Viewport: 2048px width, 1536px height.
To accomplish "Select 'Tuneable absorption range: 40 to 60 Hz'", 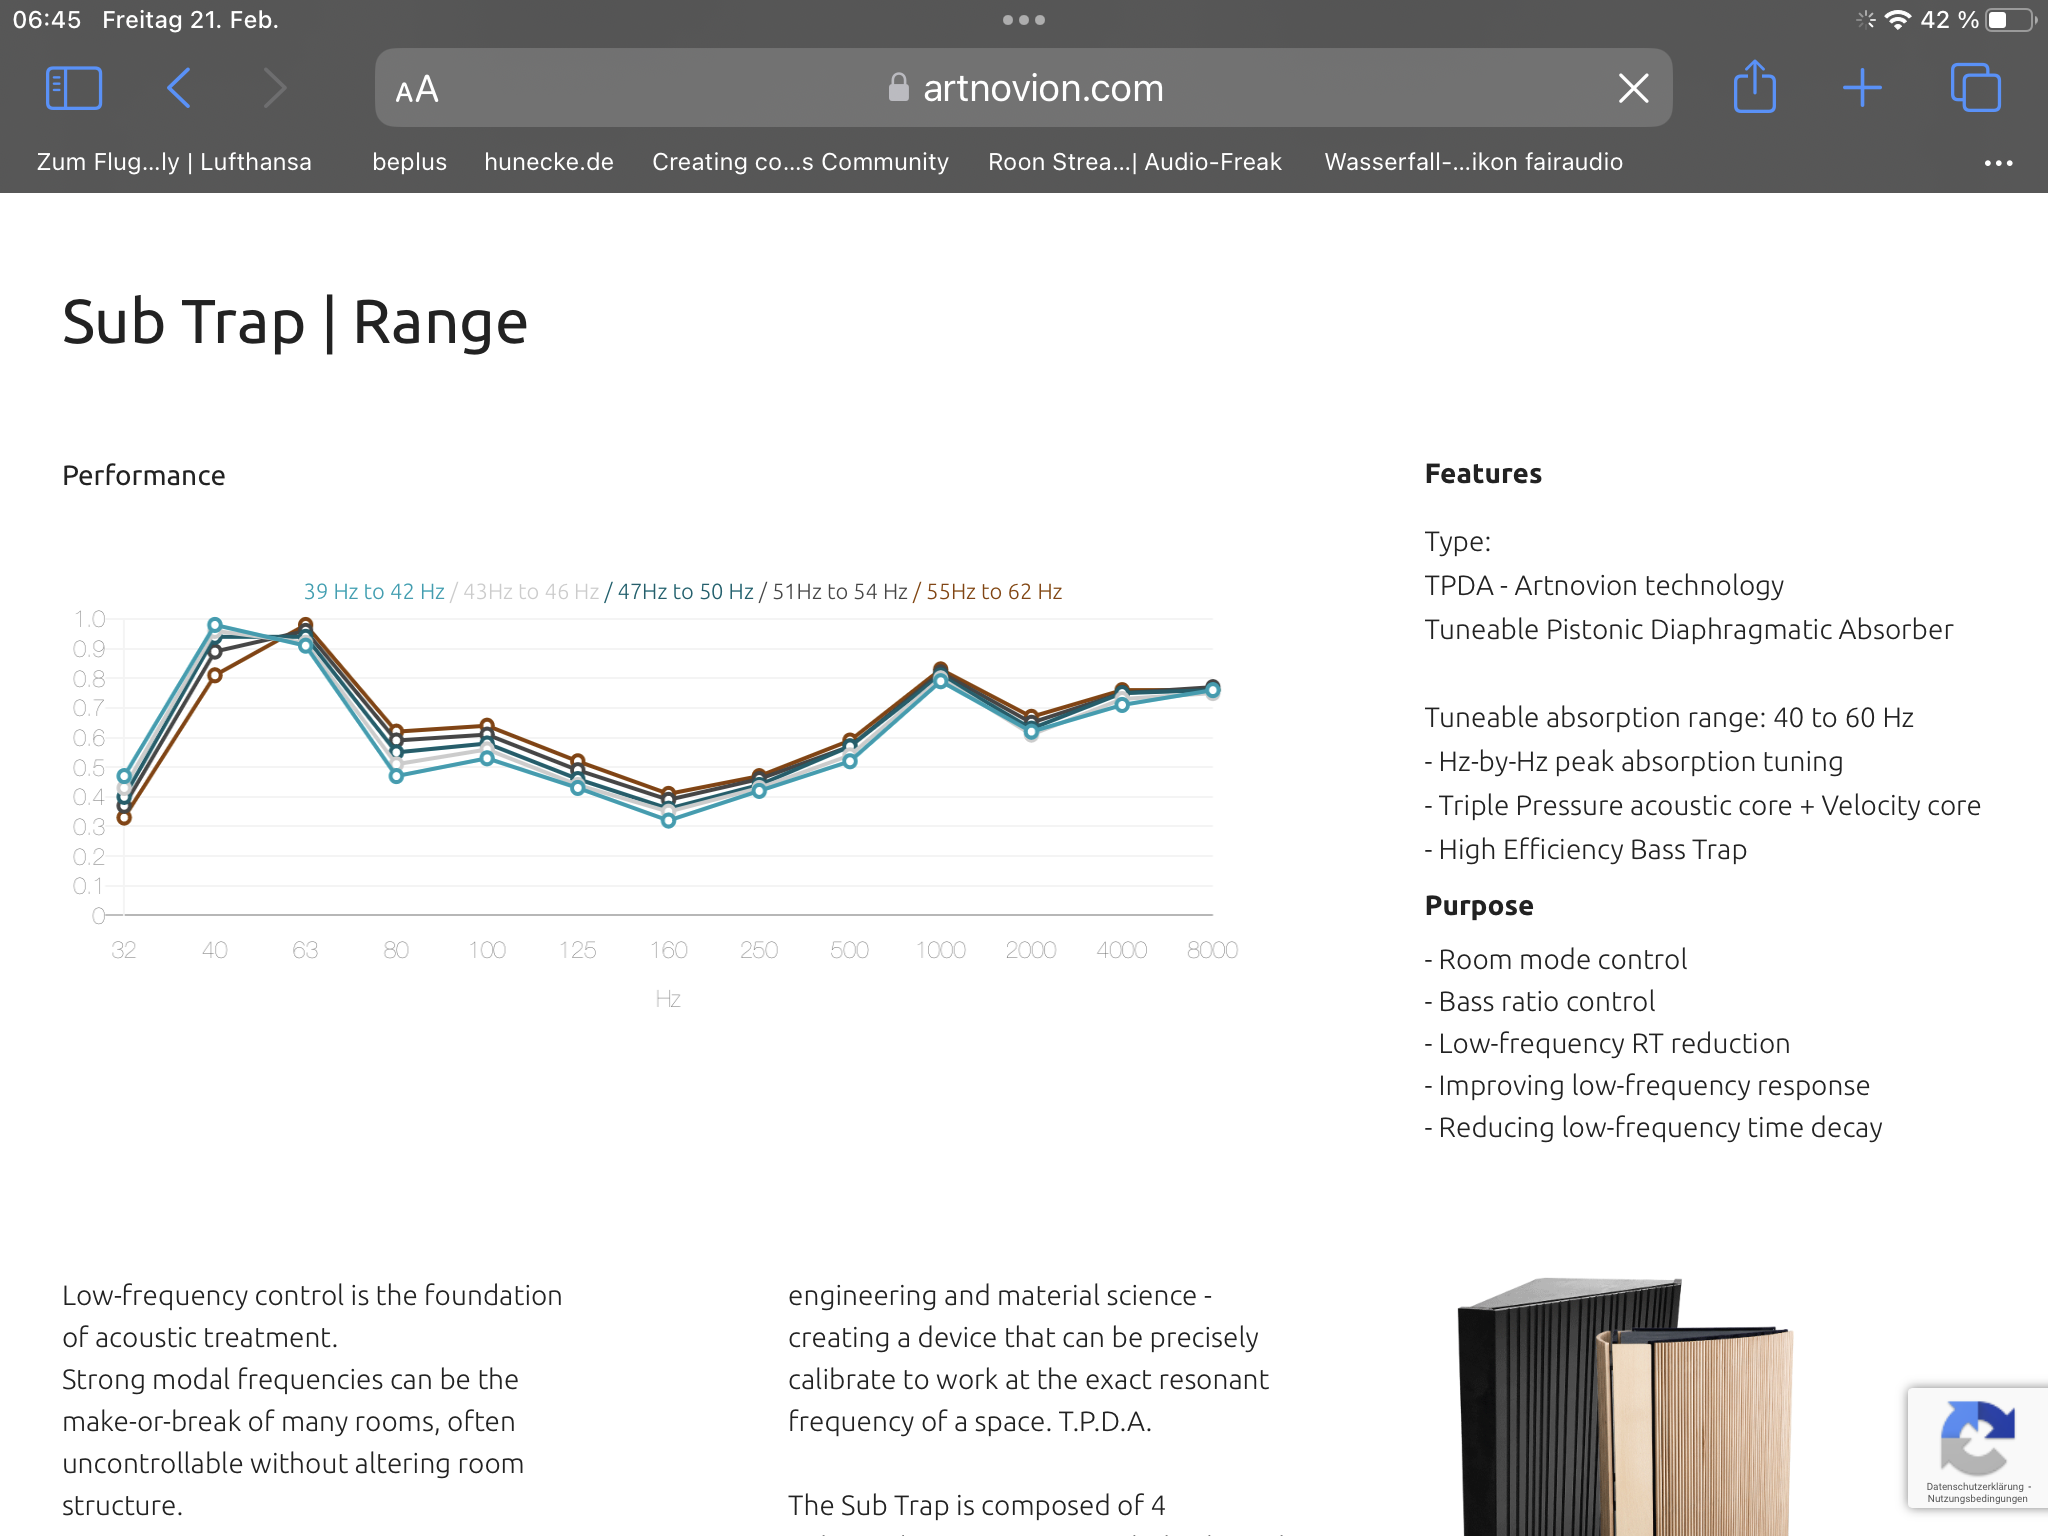I will click(1669, 718).
